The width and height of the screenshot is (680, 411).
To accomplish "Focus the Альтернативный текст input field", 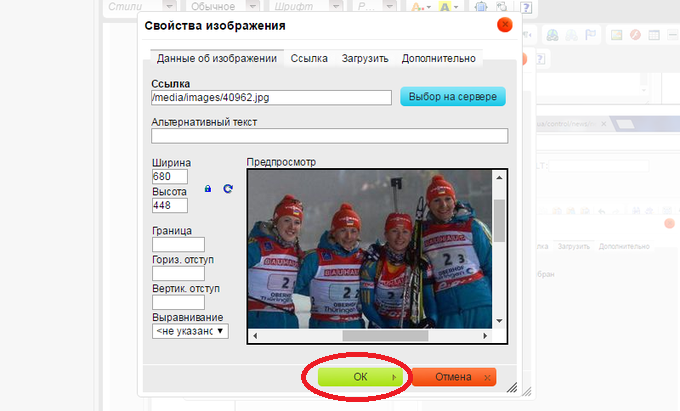I will (x=329, y=137).
